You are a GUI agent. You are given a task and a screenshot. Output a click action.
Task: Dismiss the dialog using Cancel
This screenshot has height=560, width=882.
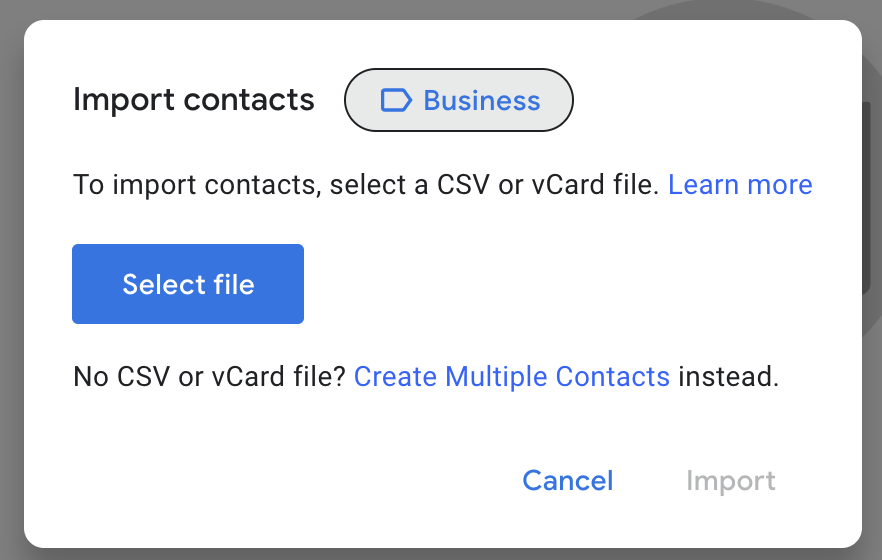coord(568,481)
